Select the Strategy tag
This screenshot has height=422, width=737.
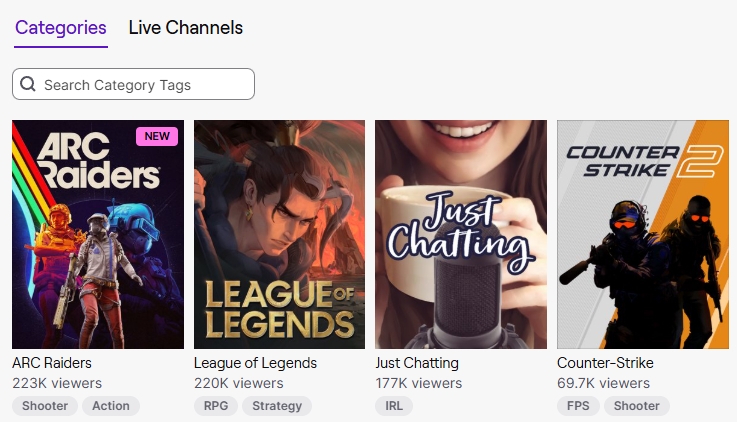coord(277,406)
